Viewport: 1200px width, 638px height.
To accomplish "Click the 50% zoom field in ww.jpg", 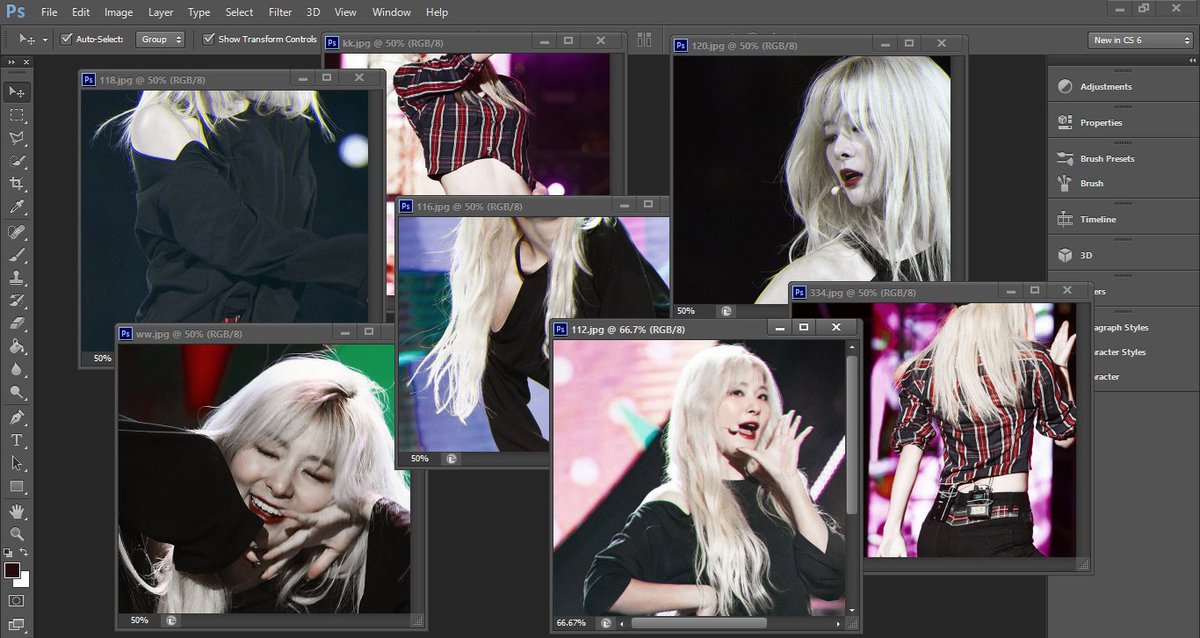I will 139,621.
